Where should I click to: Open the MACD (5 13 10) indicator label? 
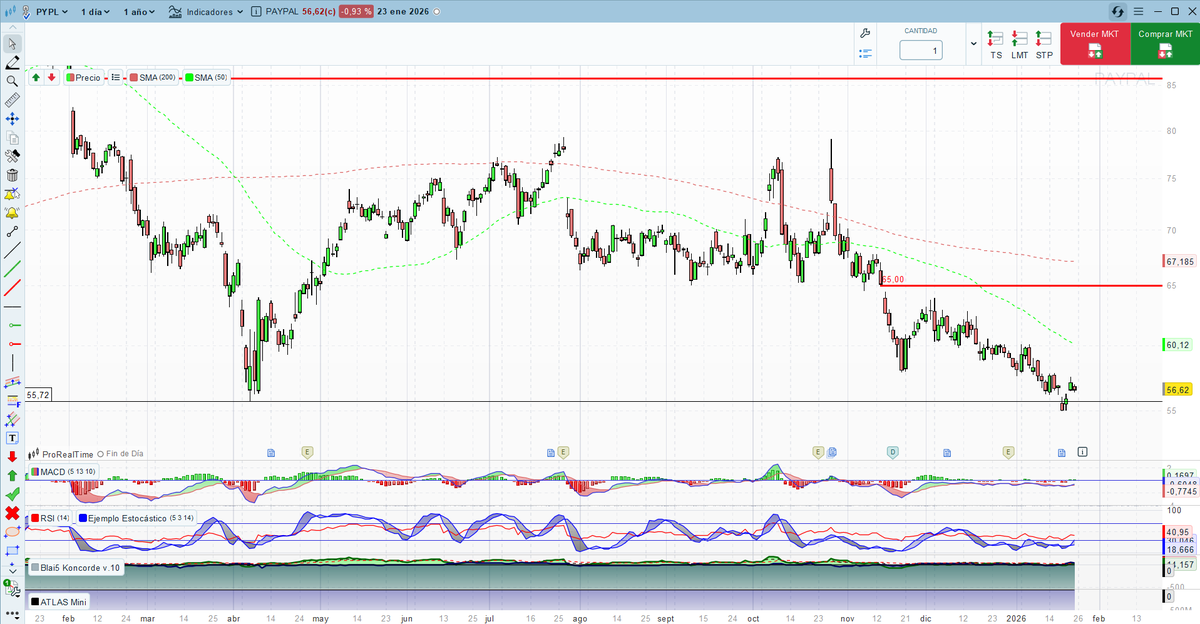click(66, 471)
